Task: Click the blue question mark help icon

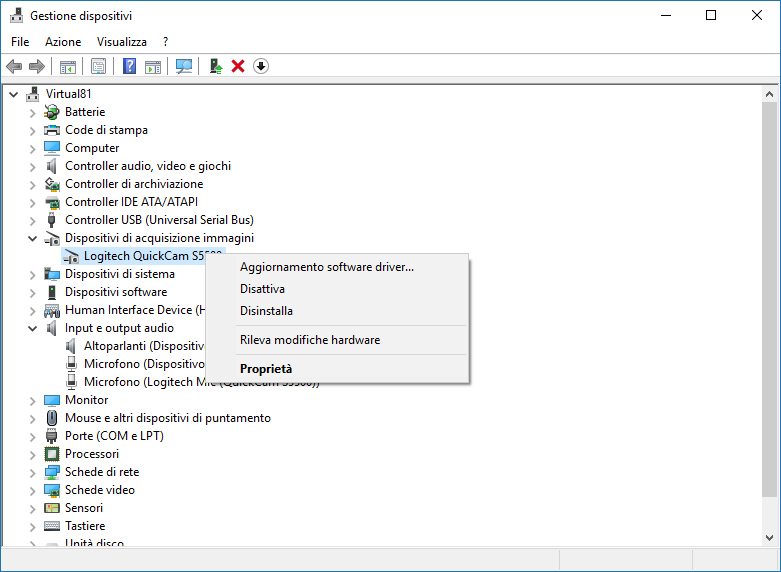Action: [x=129, y=66]
